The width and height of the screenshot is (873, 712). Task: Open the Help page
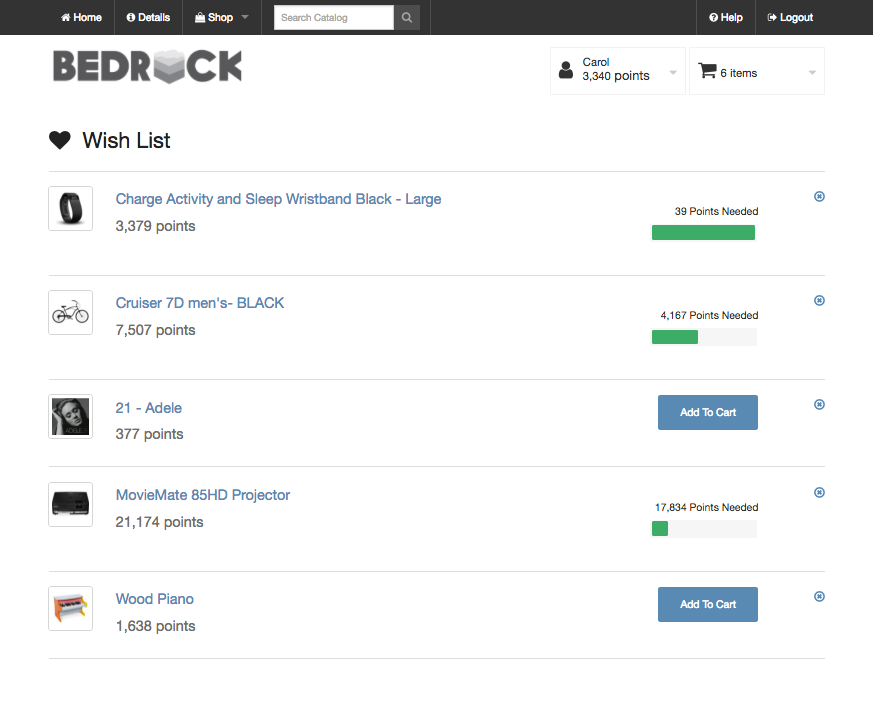coord(725,17)
